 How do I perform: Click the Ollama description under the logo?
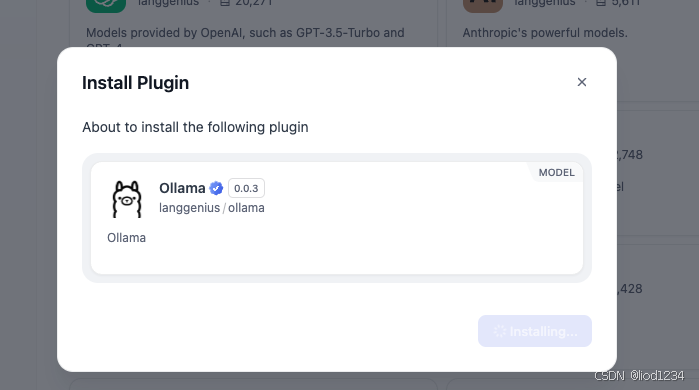126,238
